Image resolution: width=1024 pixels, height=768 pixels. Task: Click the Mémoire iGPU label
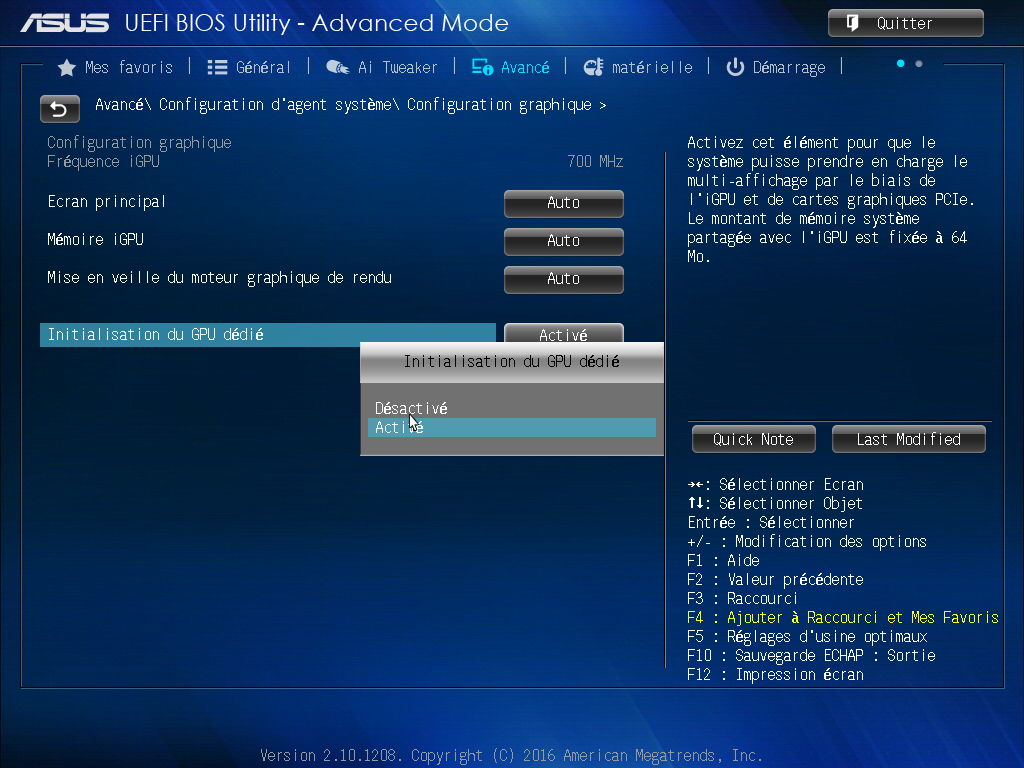[x=95, y=240]
